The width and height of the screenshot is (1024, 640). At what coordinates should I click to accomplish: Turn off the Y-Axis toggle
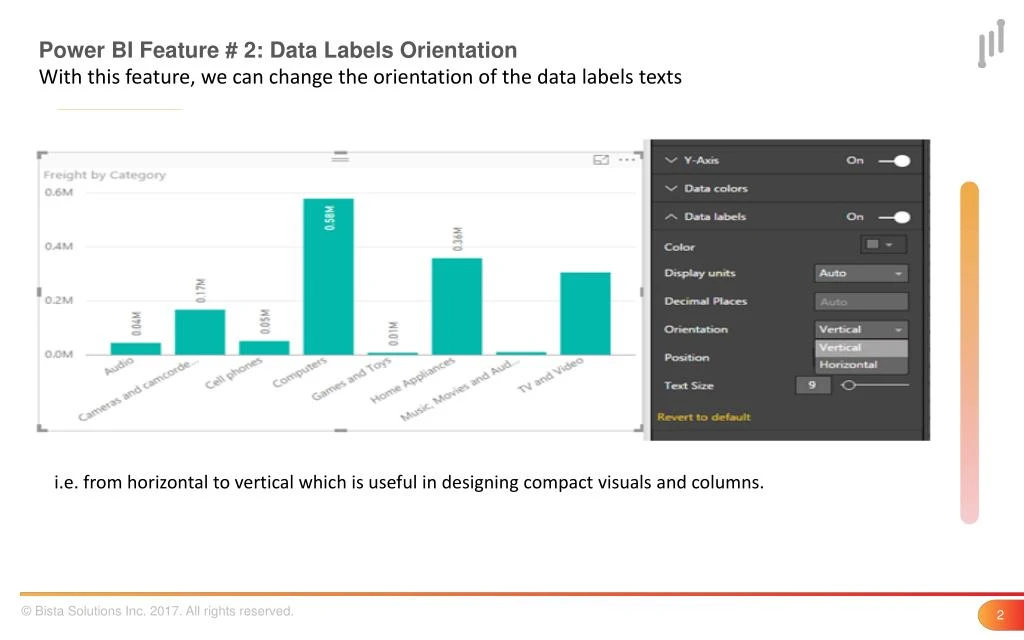pos(899,160)
